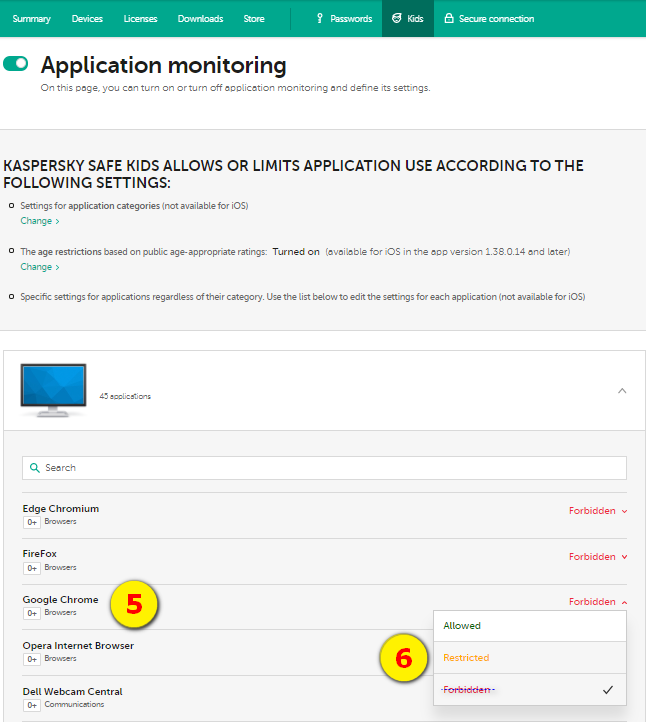Click the FireFox application name

pos(40,554)
